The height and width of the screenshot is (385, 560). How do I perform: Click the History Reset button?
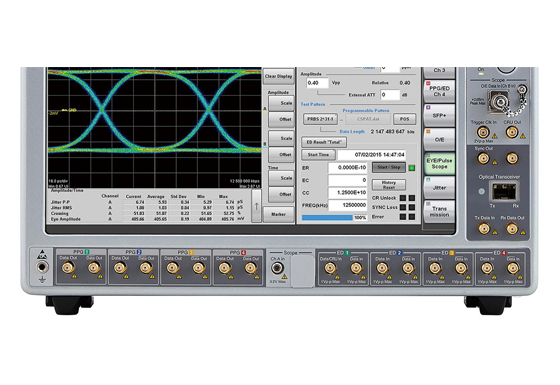[389, 185]
